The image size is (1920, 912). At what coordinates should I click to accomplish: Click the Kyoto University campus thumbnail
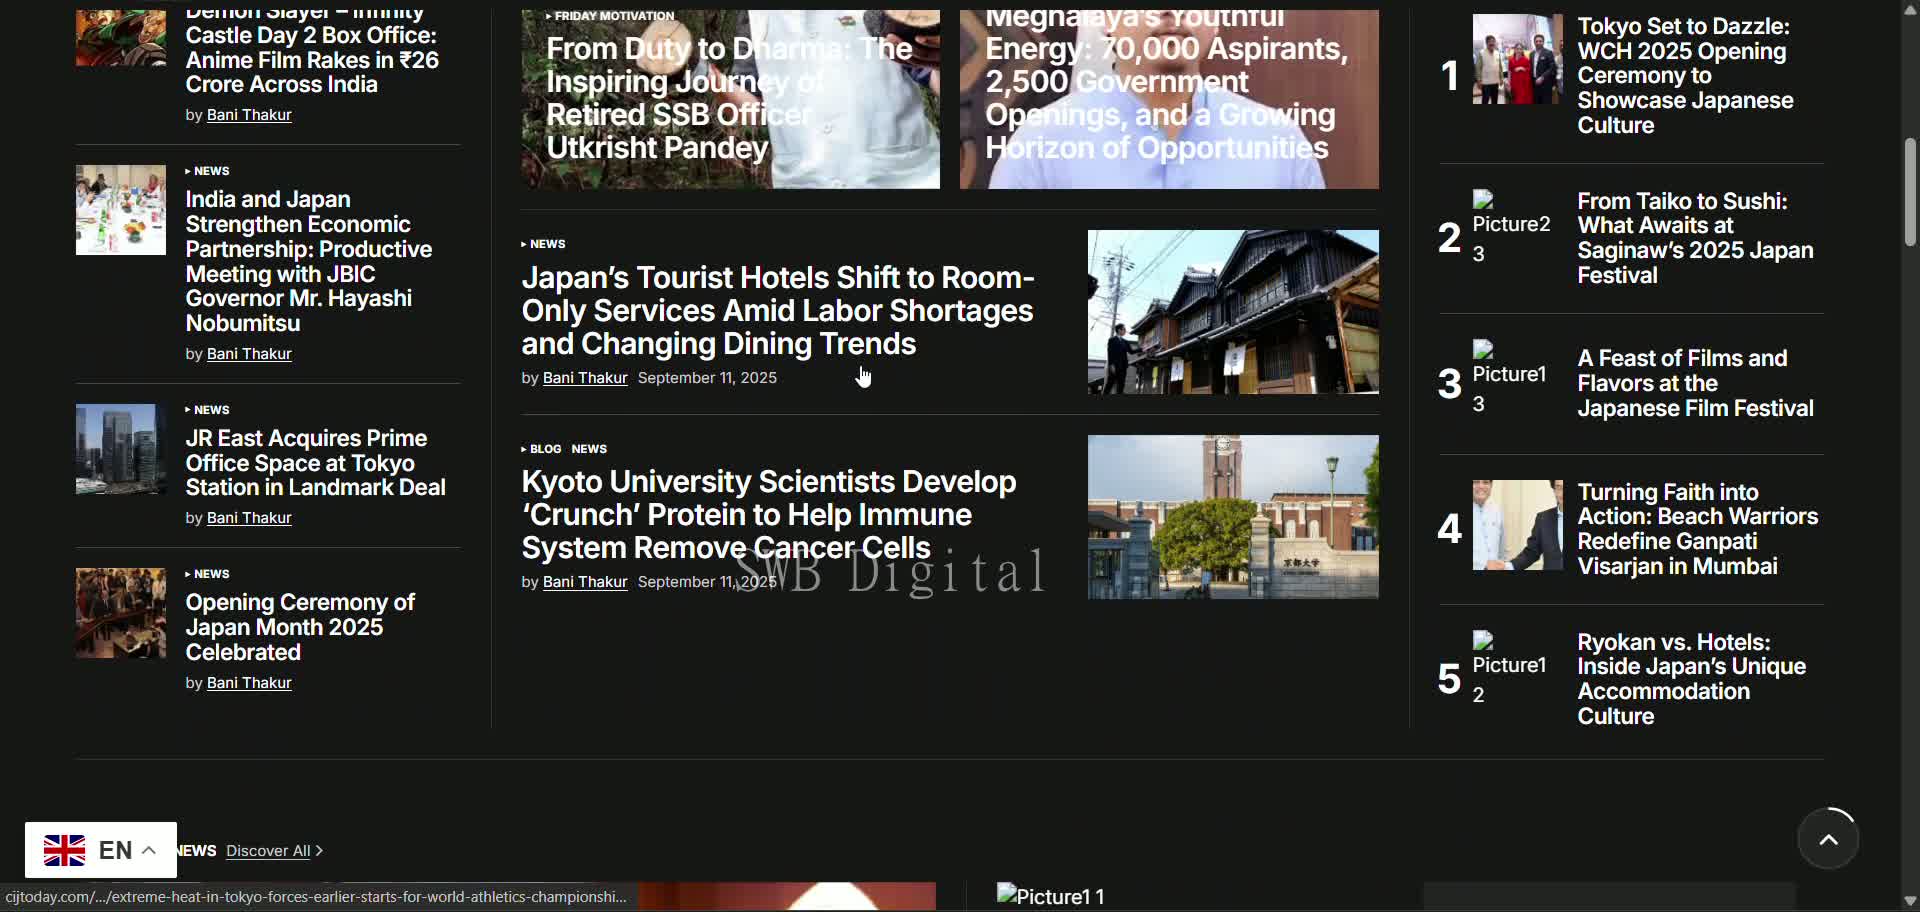(x=1232, y=516)
